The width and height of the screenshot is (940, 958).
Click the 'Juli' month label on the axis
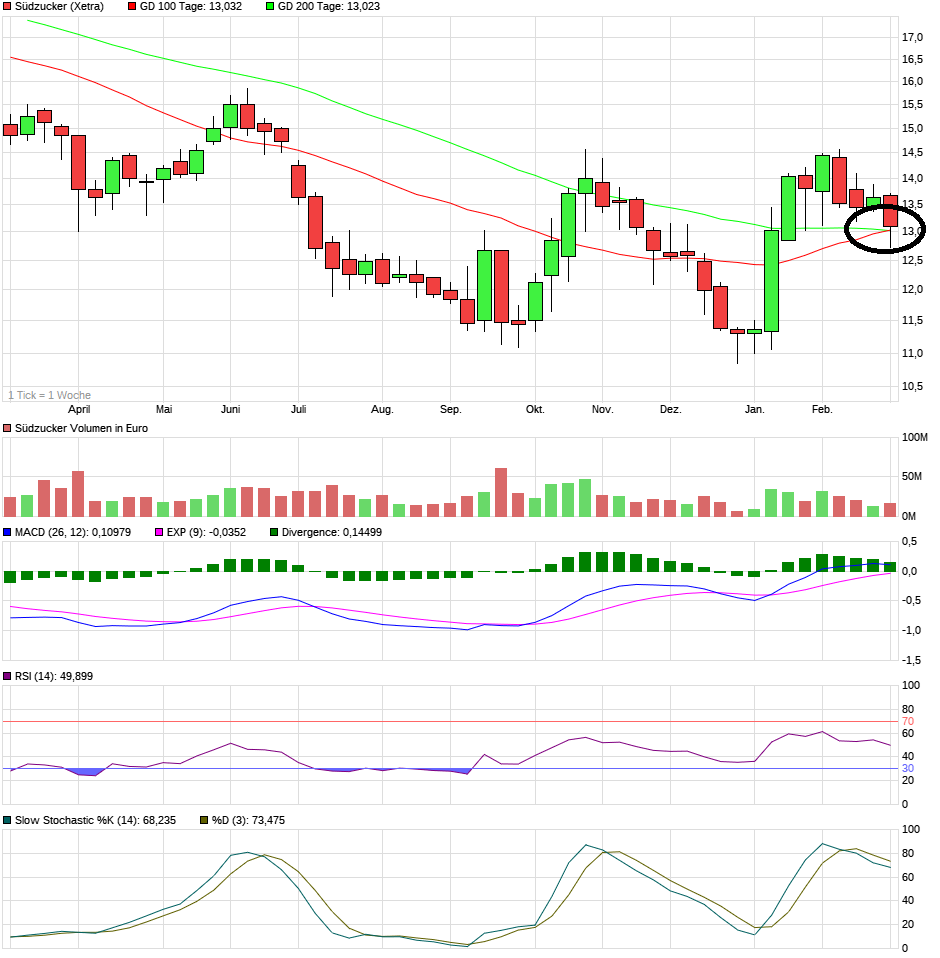pyautogui.click(x=298, y=409)
